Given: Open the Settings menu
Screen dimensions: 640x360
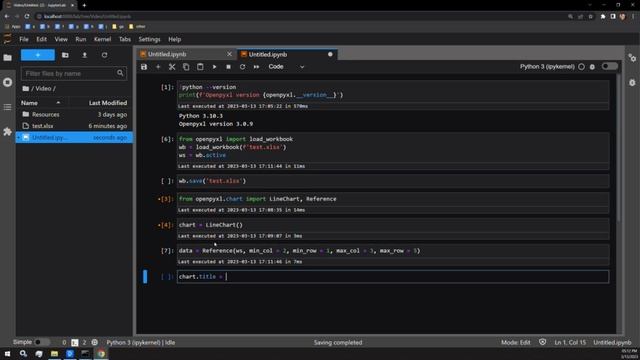Looking at the screenshot, I should (149, 39).
